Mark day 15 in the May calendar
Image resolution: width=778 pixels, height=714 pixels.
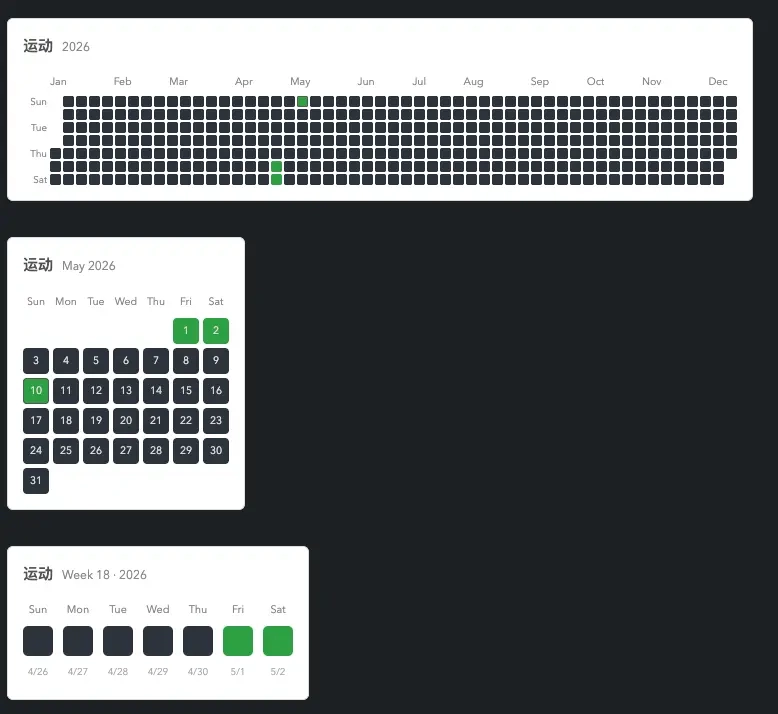point(186,390)
